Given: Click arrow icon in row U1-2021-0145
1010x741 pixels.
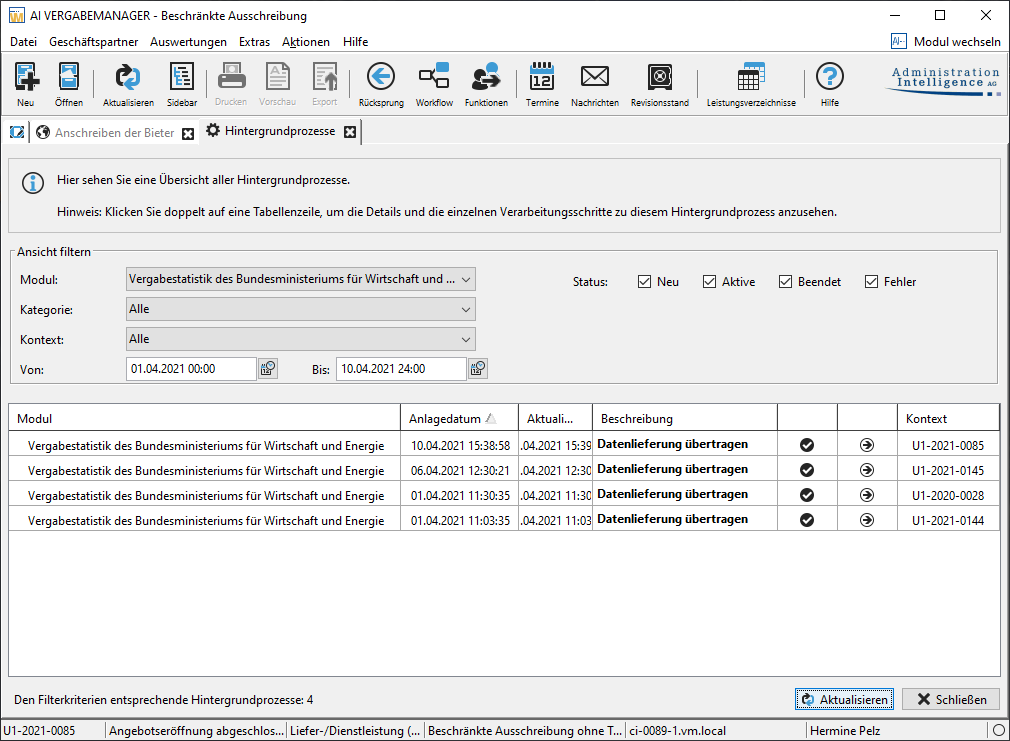Looking at the screenshot, I should point(867,470).
